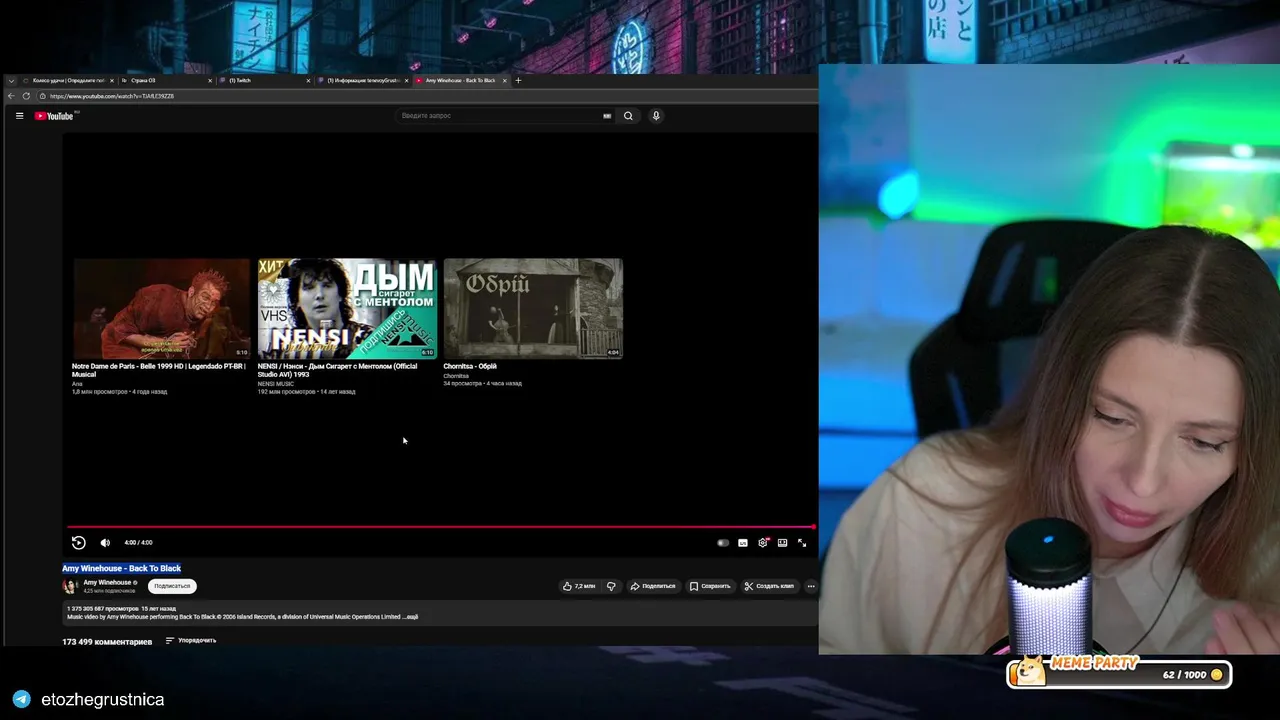Image resolution: width=1280 pixels, height=720 pixels.
Task: Open the Chornitsa Обрій video thumbnail
Action: [x=533, y=309]
